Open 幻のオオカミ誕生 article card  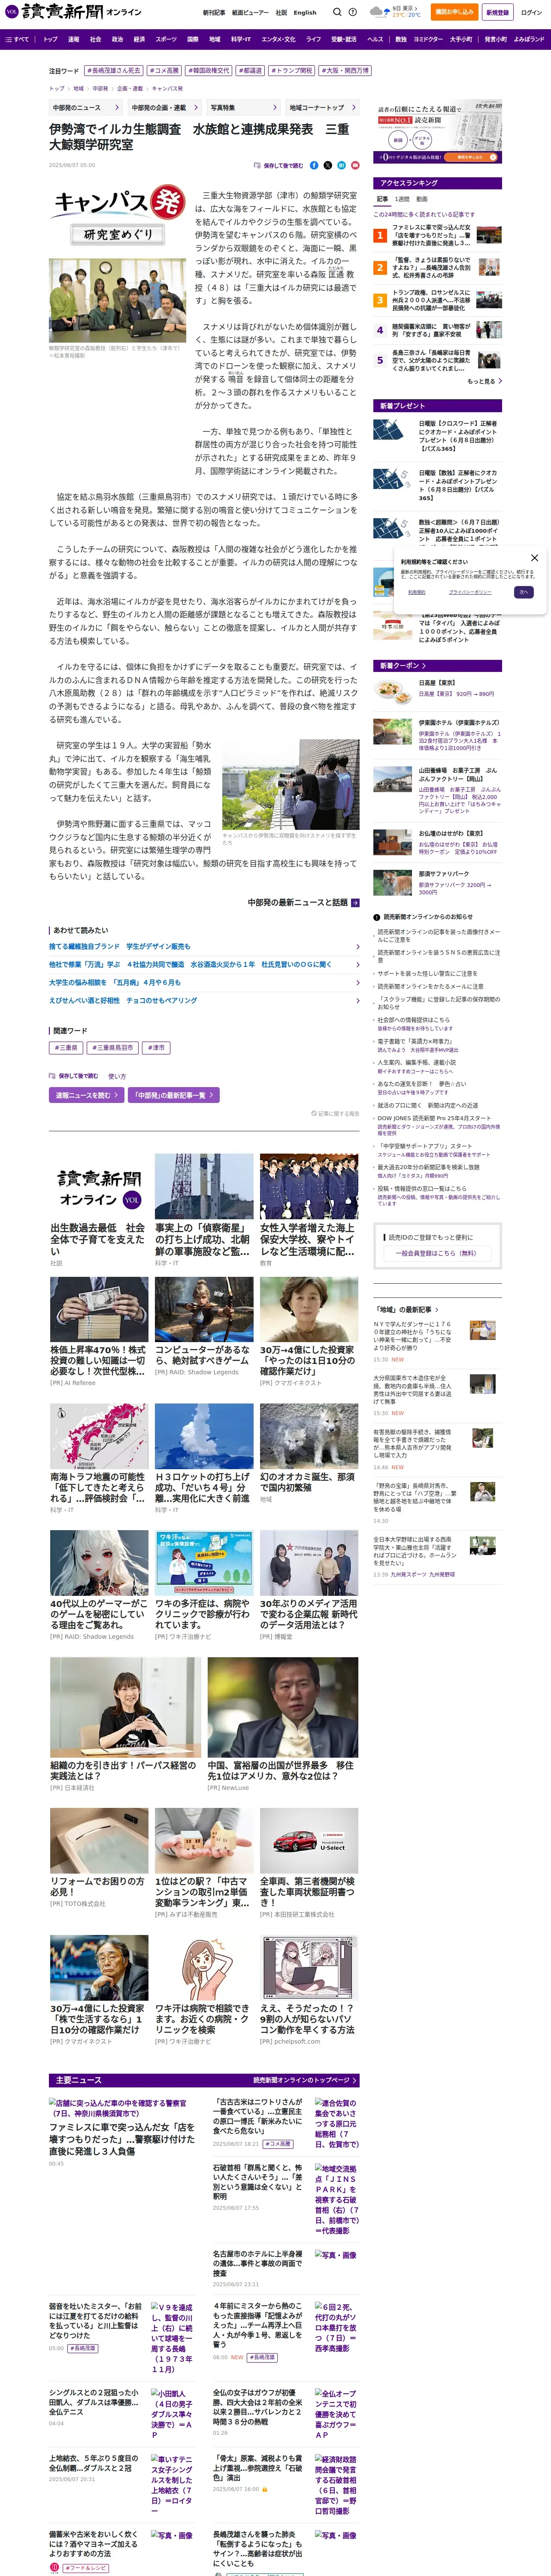click(x=309, y=1454)
